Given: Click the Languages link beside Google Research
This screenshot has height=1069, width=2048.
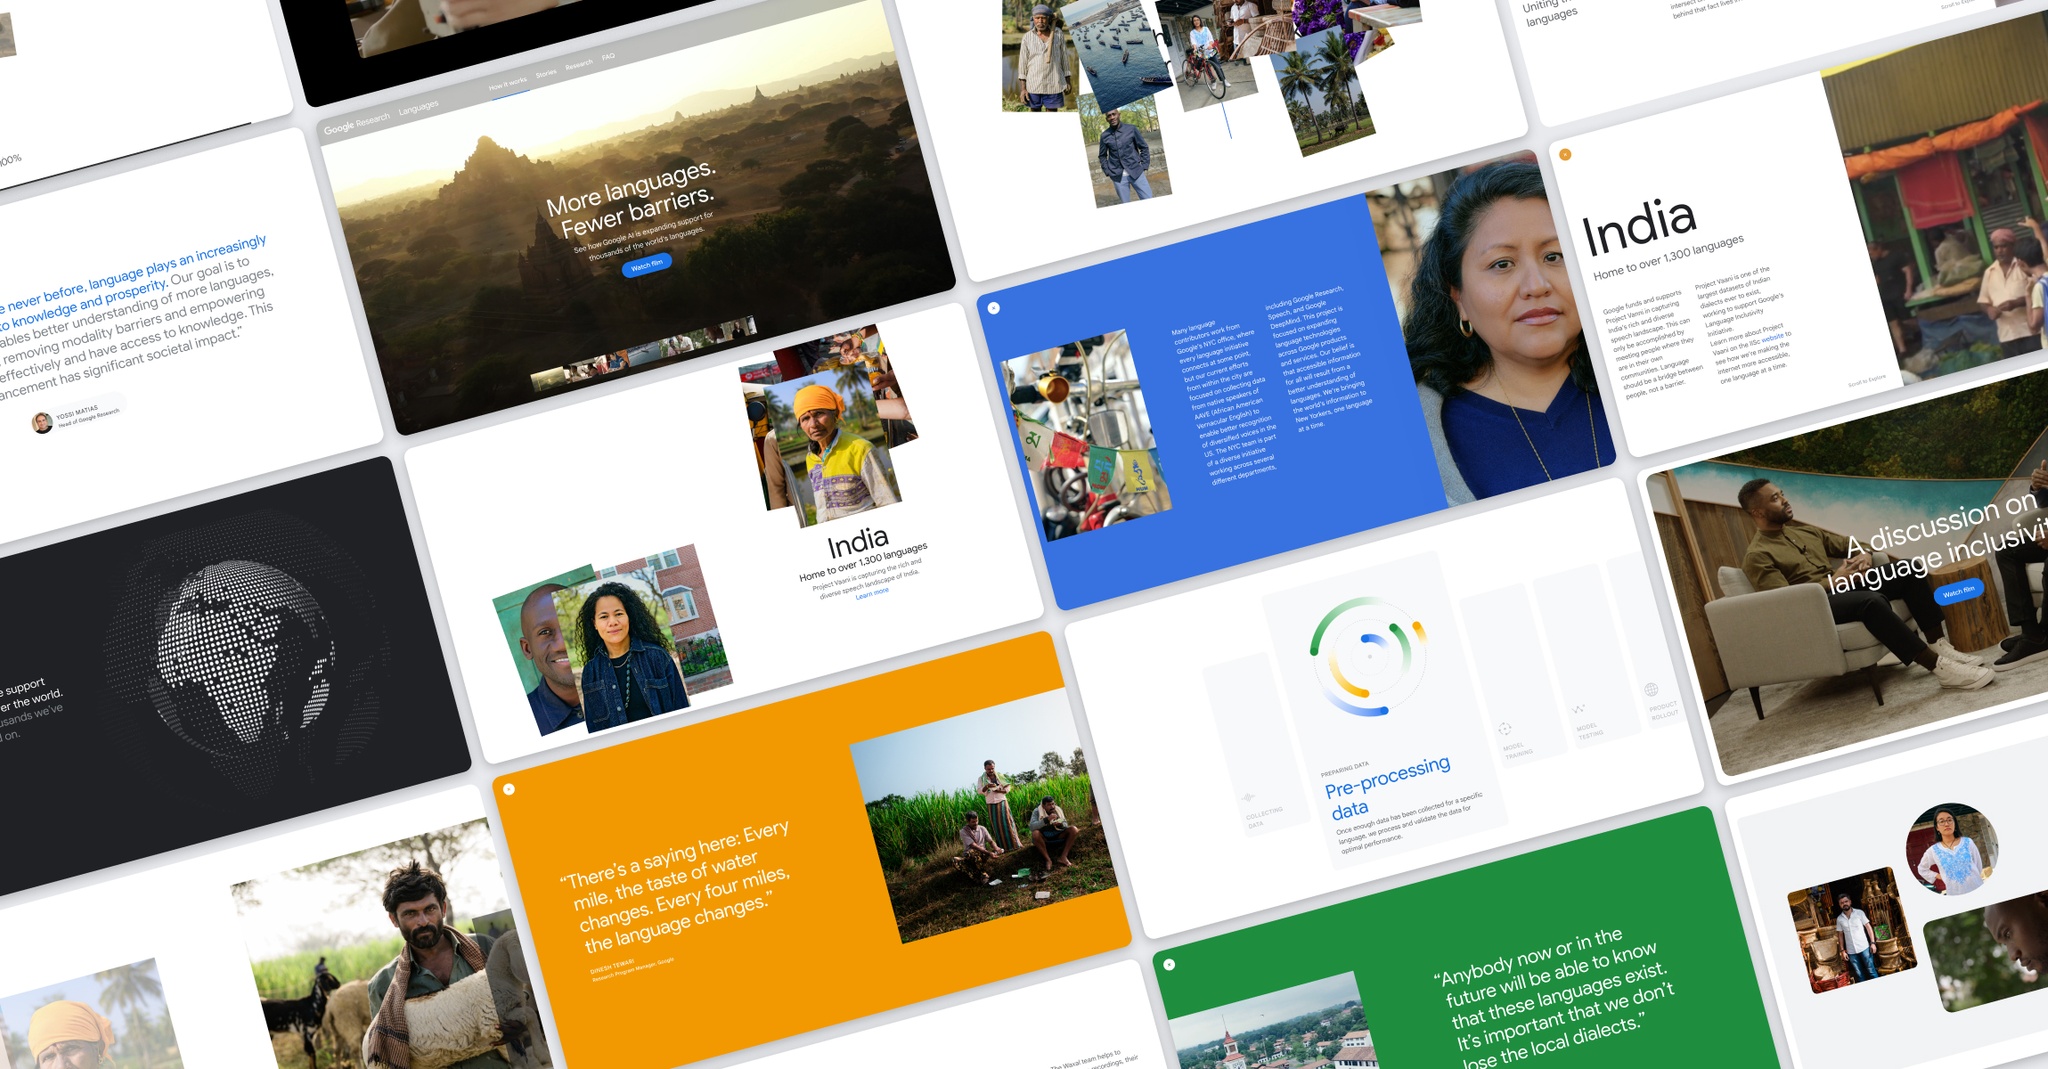Looking at the screenshot, I should [418, 107].
